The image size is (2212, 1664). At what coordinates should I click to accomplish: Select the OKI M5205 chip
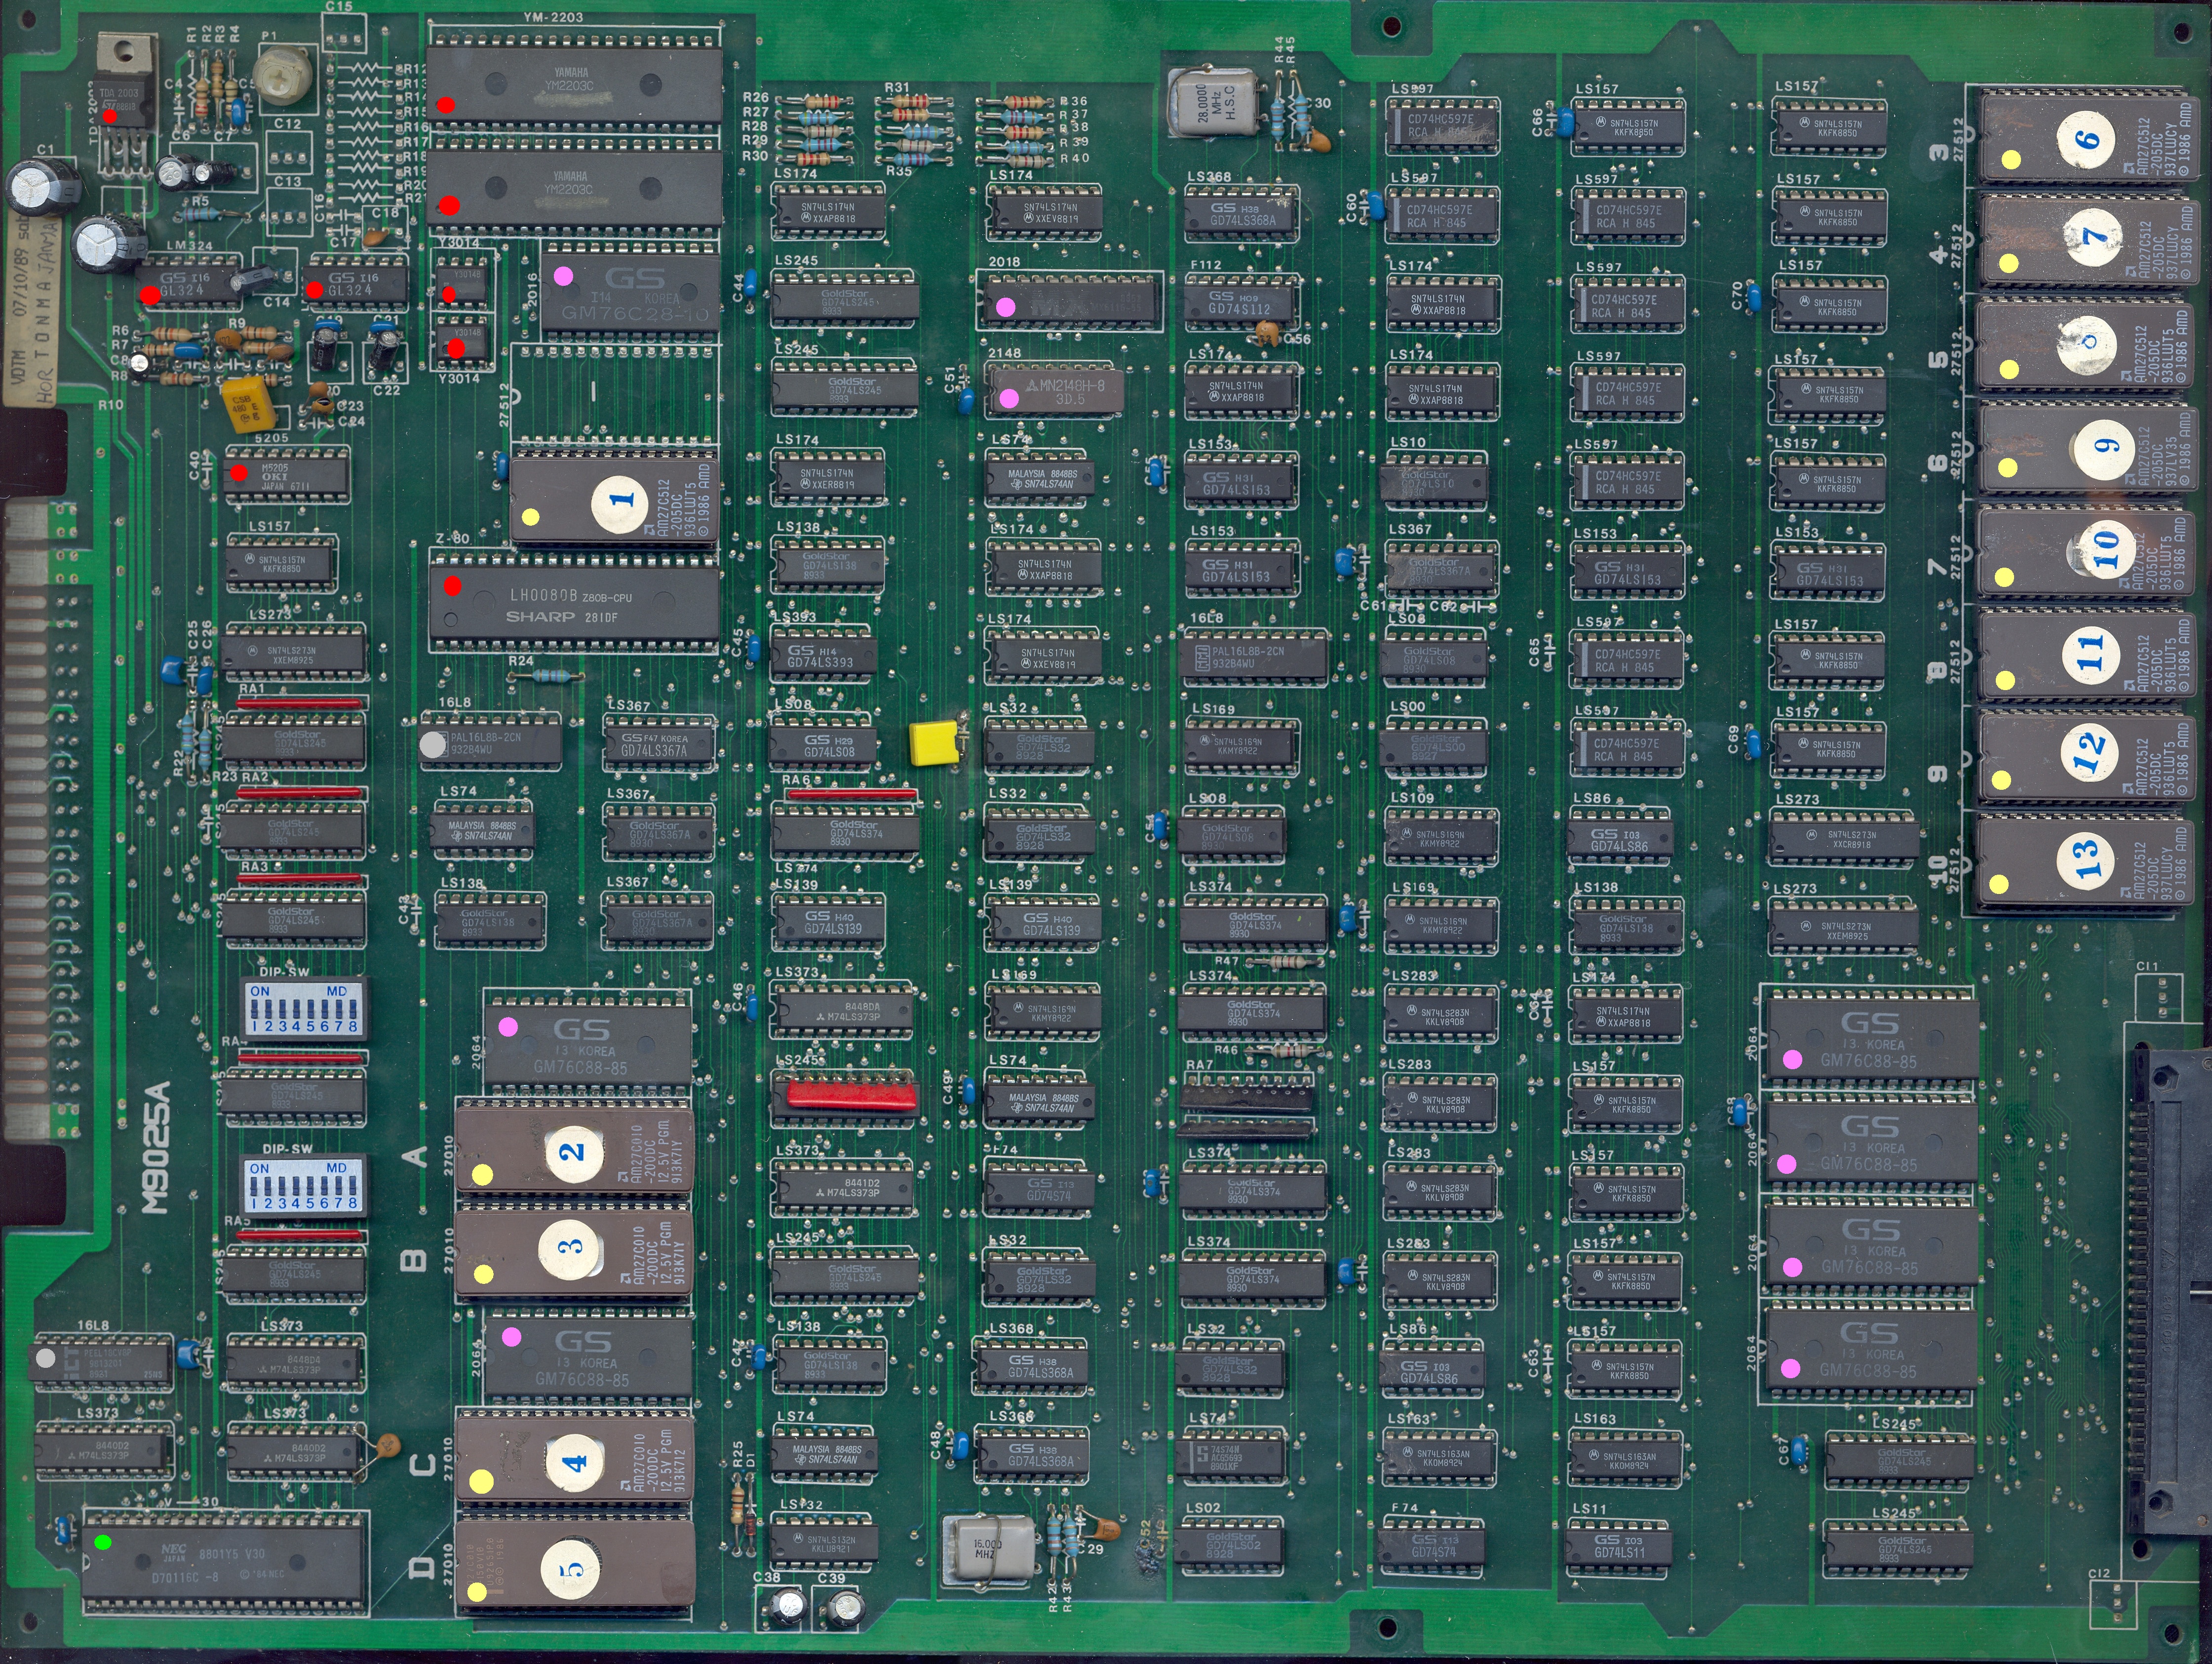pos(287,475)
